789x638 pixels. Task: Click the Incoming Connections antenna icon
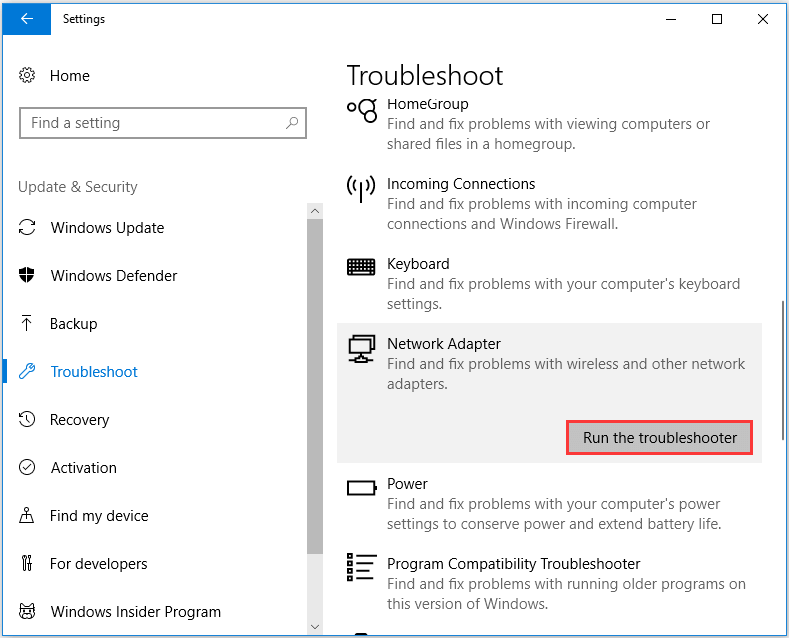[361, 189]
